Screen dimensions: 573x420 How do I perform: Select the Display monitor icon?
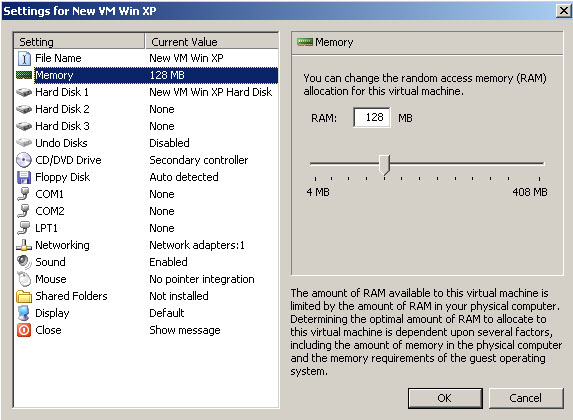24,313
